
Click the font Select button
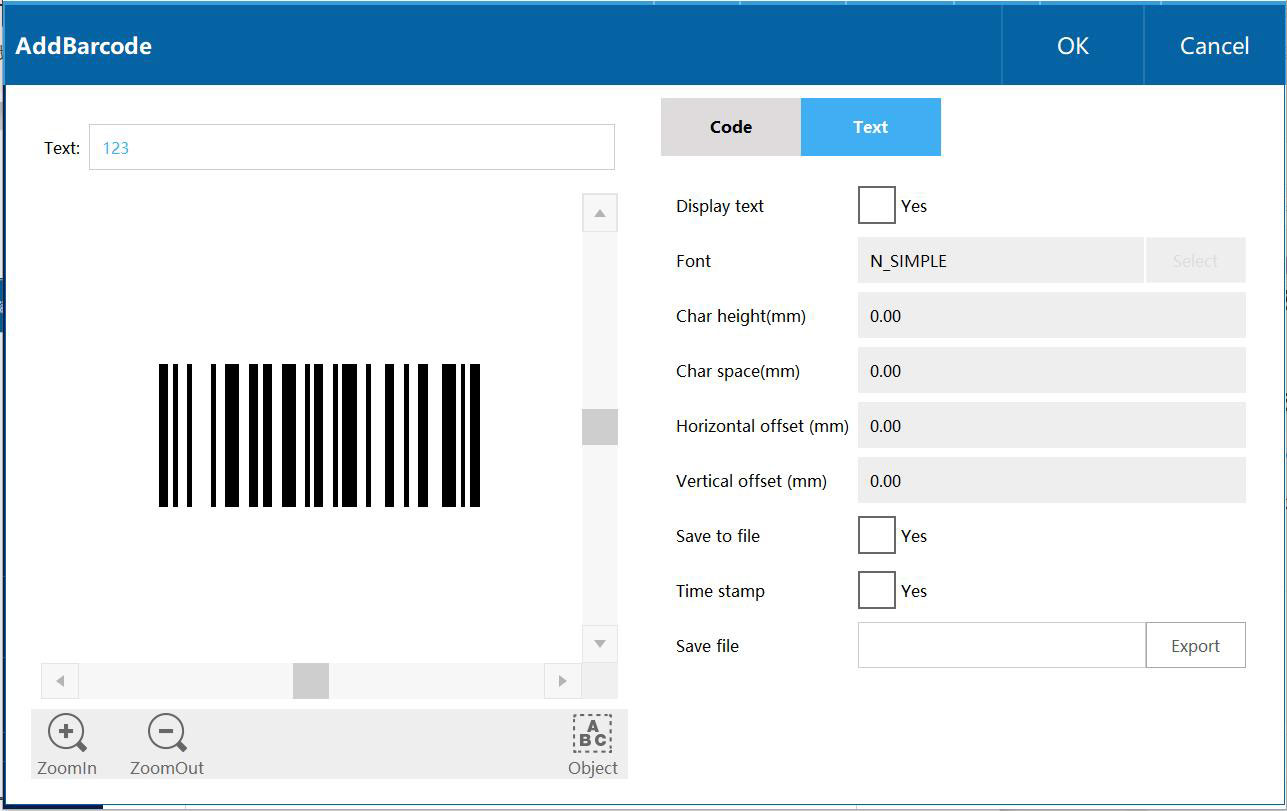point(1196,260)
